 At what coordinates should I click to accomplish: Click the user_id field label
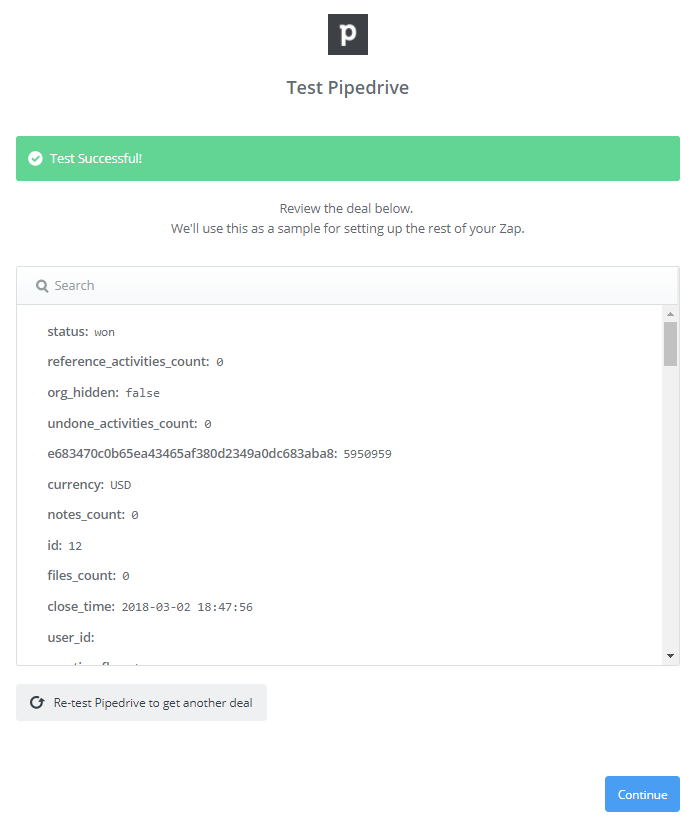click(x=71, y=638)
